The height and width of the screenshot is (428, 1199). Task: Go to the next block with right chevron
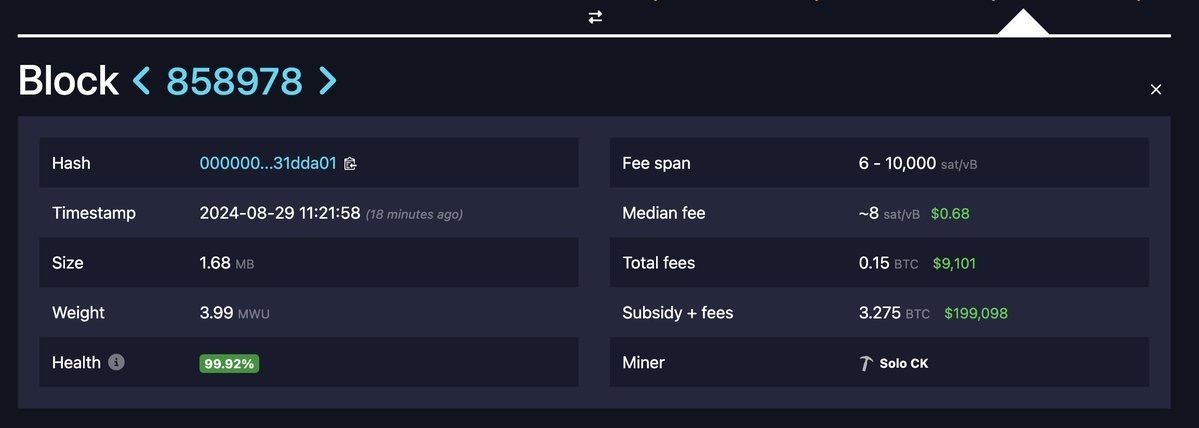click(x=327, y=81)
